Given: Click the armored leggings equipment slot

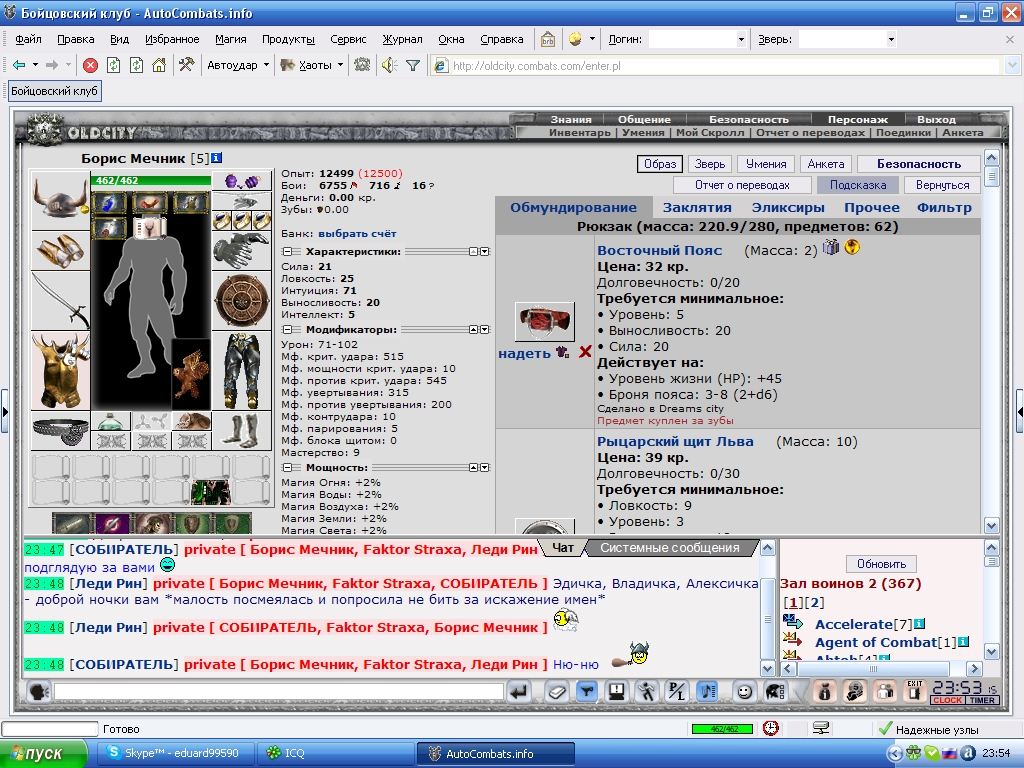Looking at the screenshot, I should pyautogui.click(x=242, y=370).
